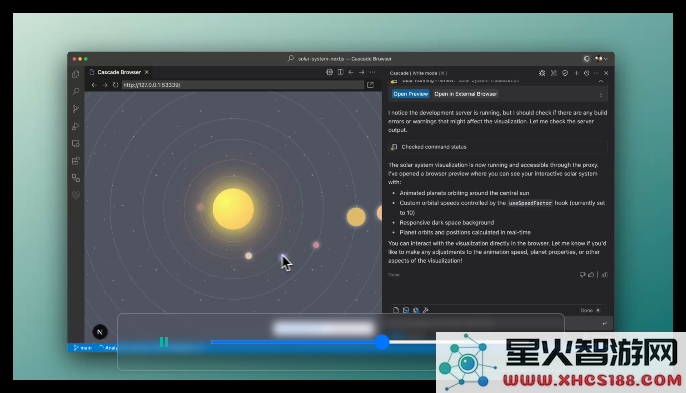Open the Extensions icon in activity bar

click(76, 161)
